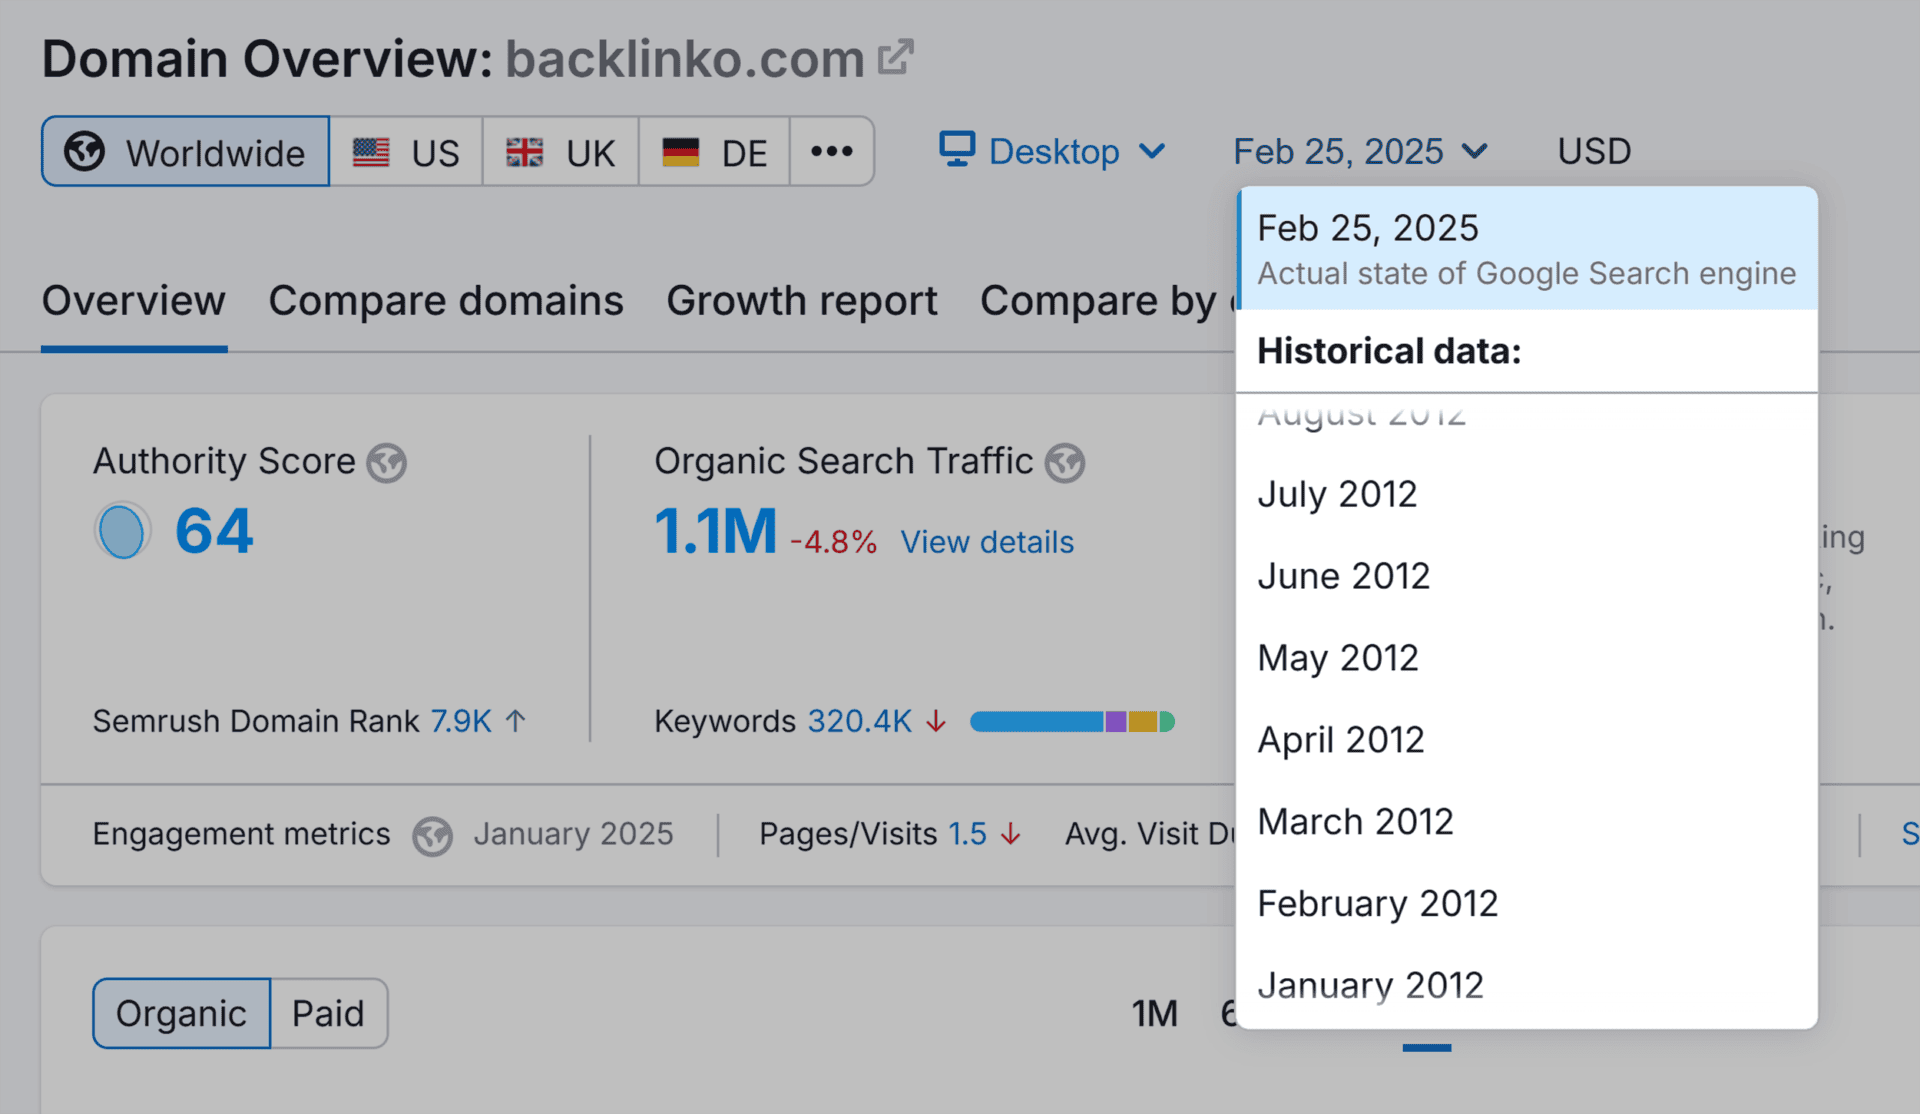Click the keywords intent distribution bar
The width and height of the screenshot is (1920, 1114).
(x=1071, y=720)
